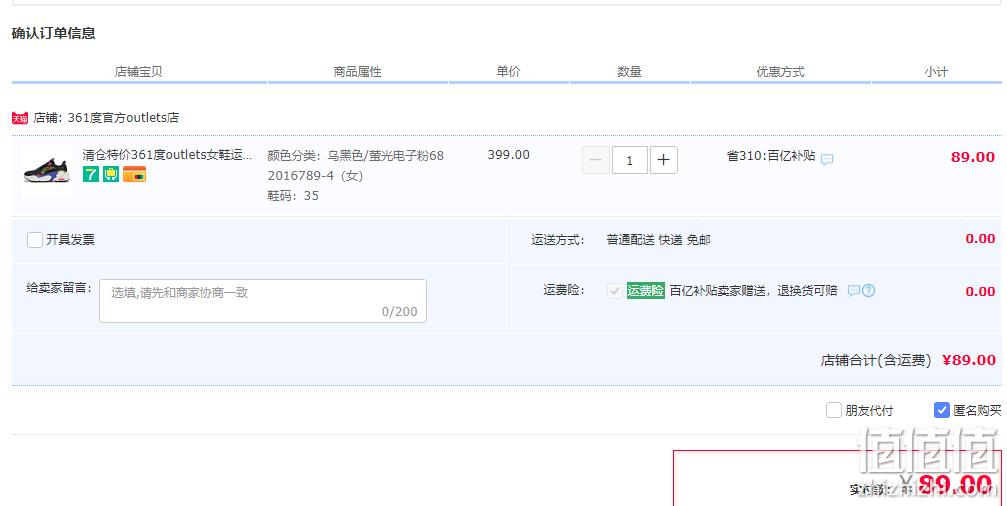This screenshot has height=506, width=1007.
Task: Click the 单价 column header
Action: (508, 71)
